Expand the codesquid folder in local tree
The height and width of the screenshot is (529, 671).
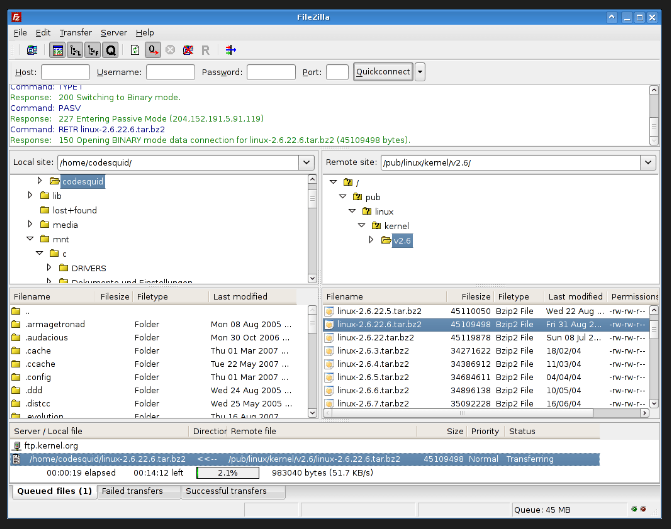pyautogui.click(x=40, y=181)
